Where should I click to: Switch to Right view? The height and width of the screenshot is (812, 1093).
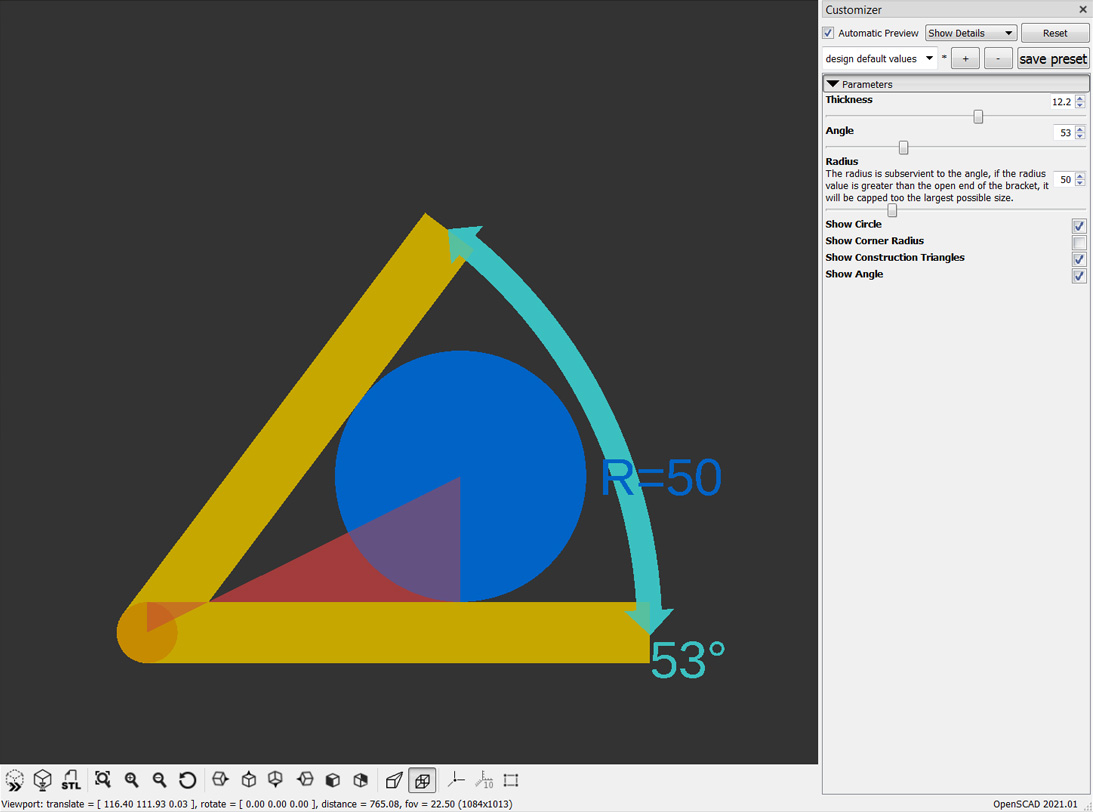[x=220, y=780]
